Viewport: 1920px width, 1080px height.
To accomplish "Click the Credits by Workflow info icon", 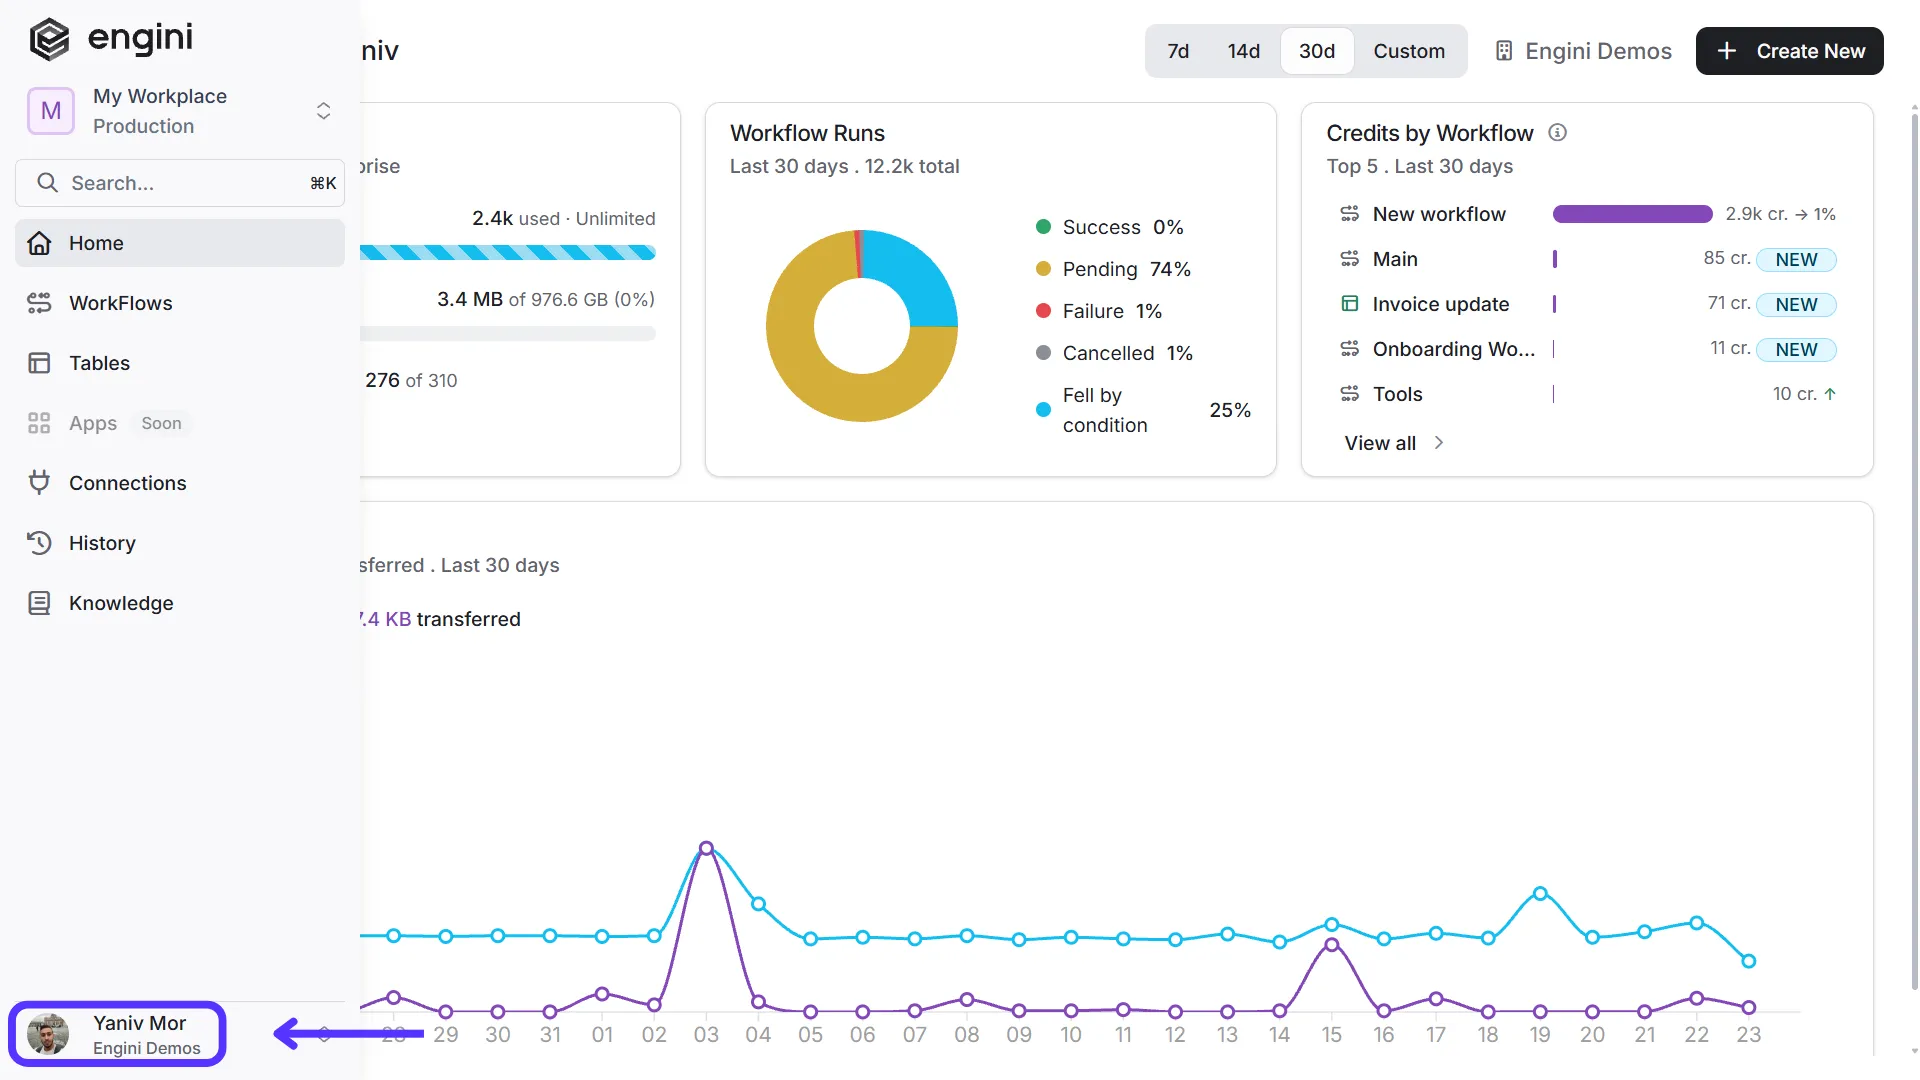I will point(1557,132).
